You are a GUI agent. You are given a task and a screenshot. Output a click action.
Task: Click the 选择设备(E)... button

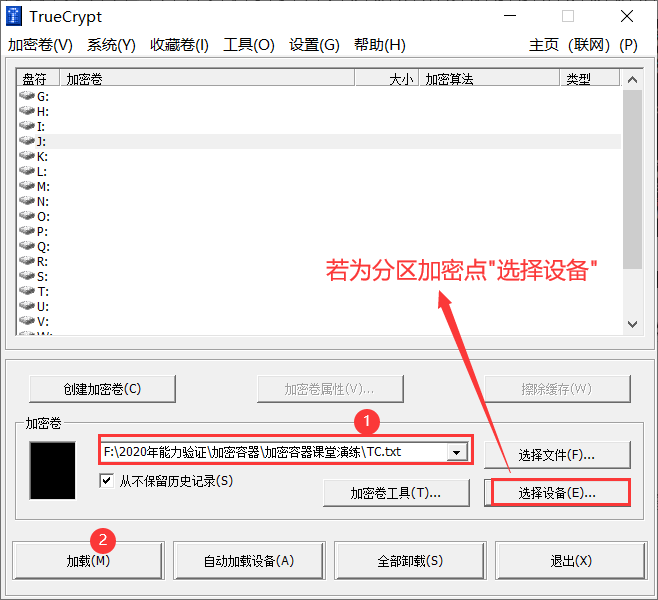point(557,493)
